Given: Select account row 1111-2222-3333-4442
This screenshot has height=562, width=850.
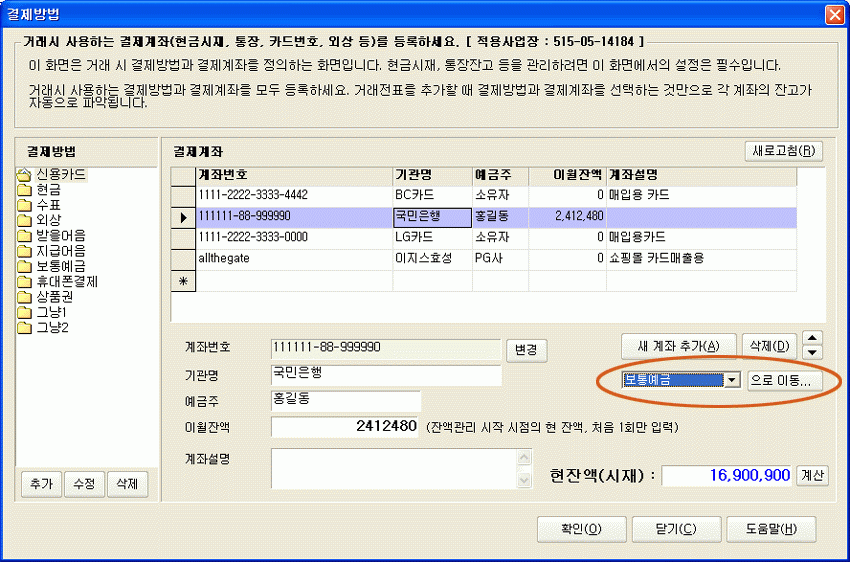Looking at the screenshot, I should pyautogui.click(x=484, y=196).
